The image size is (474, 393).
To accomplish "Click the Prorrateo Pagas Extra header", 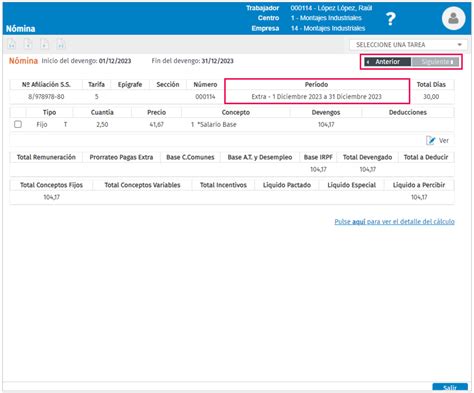I will (x=121, y=157).
